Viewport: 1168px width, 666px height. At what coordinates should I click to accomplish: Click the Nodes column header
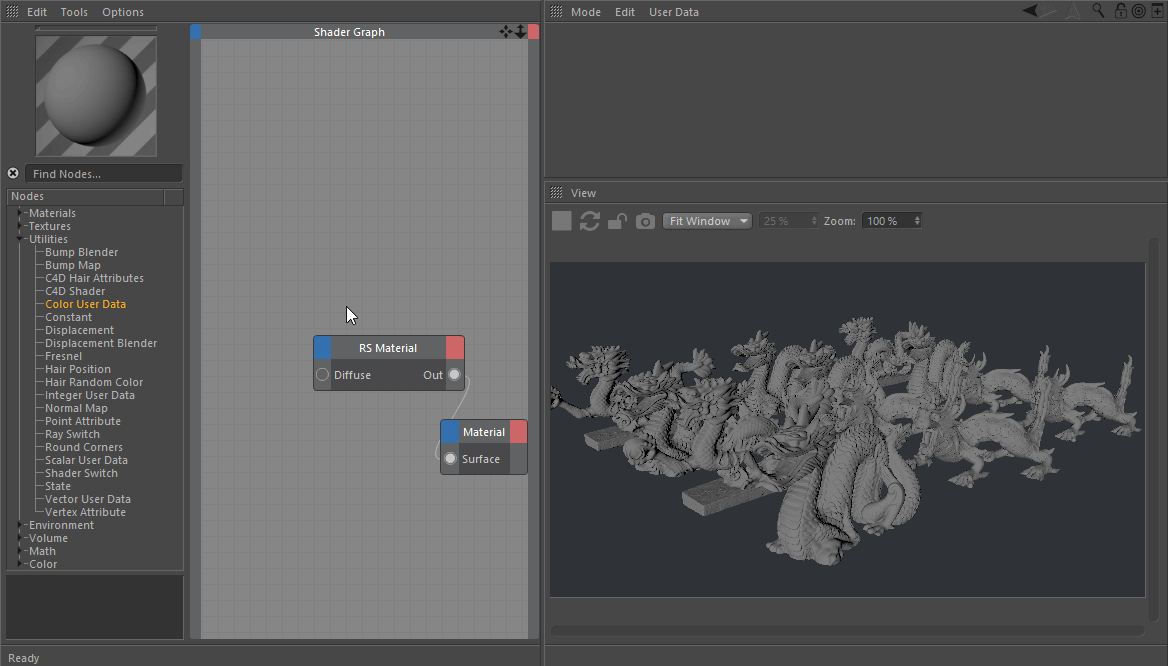coord(85,197)
